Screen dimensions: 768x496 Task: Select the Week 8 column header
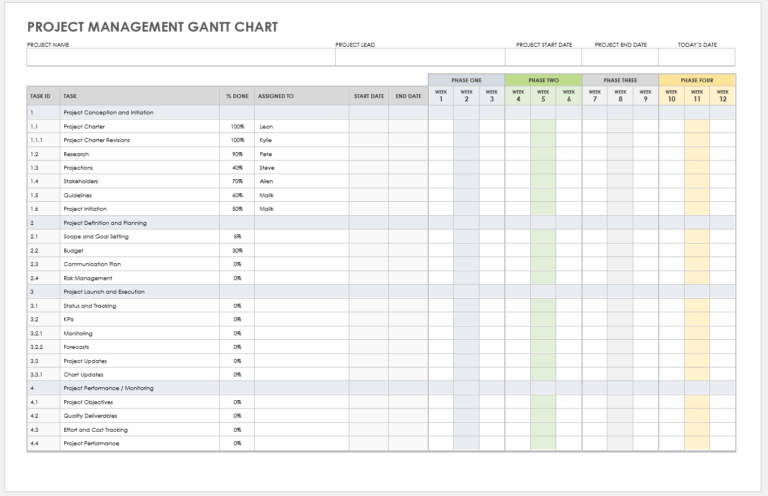click(x=620, y=95)
